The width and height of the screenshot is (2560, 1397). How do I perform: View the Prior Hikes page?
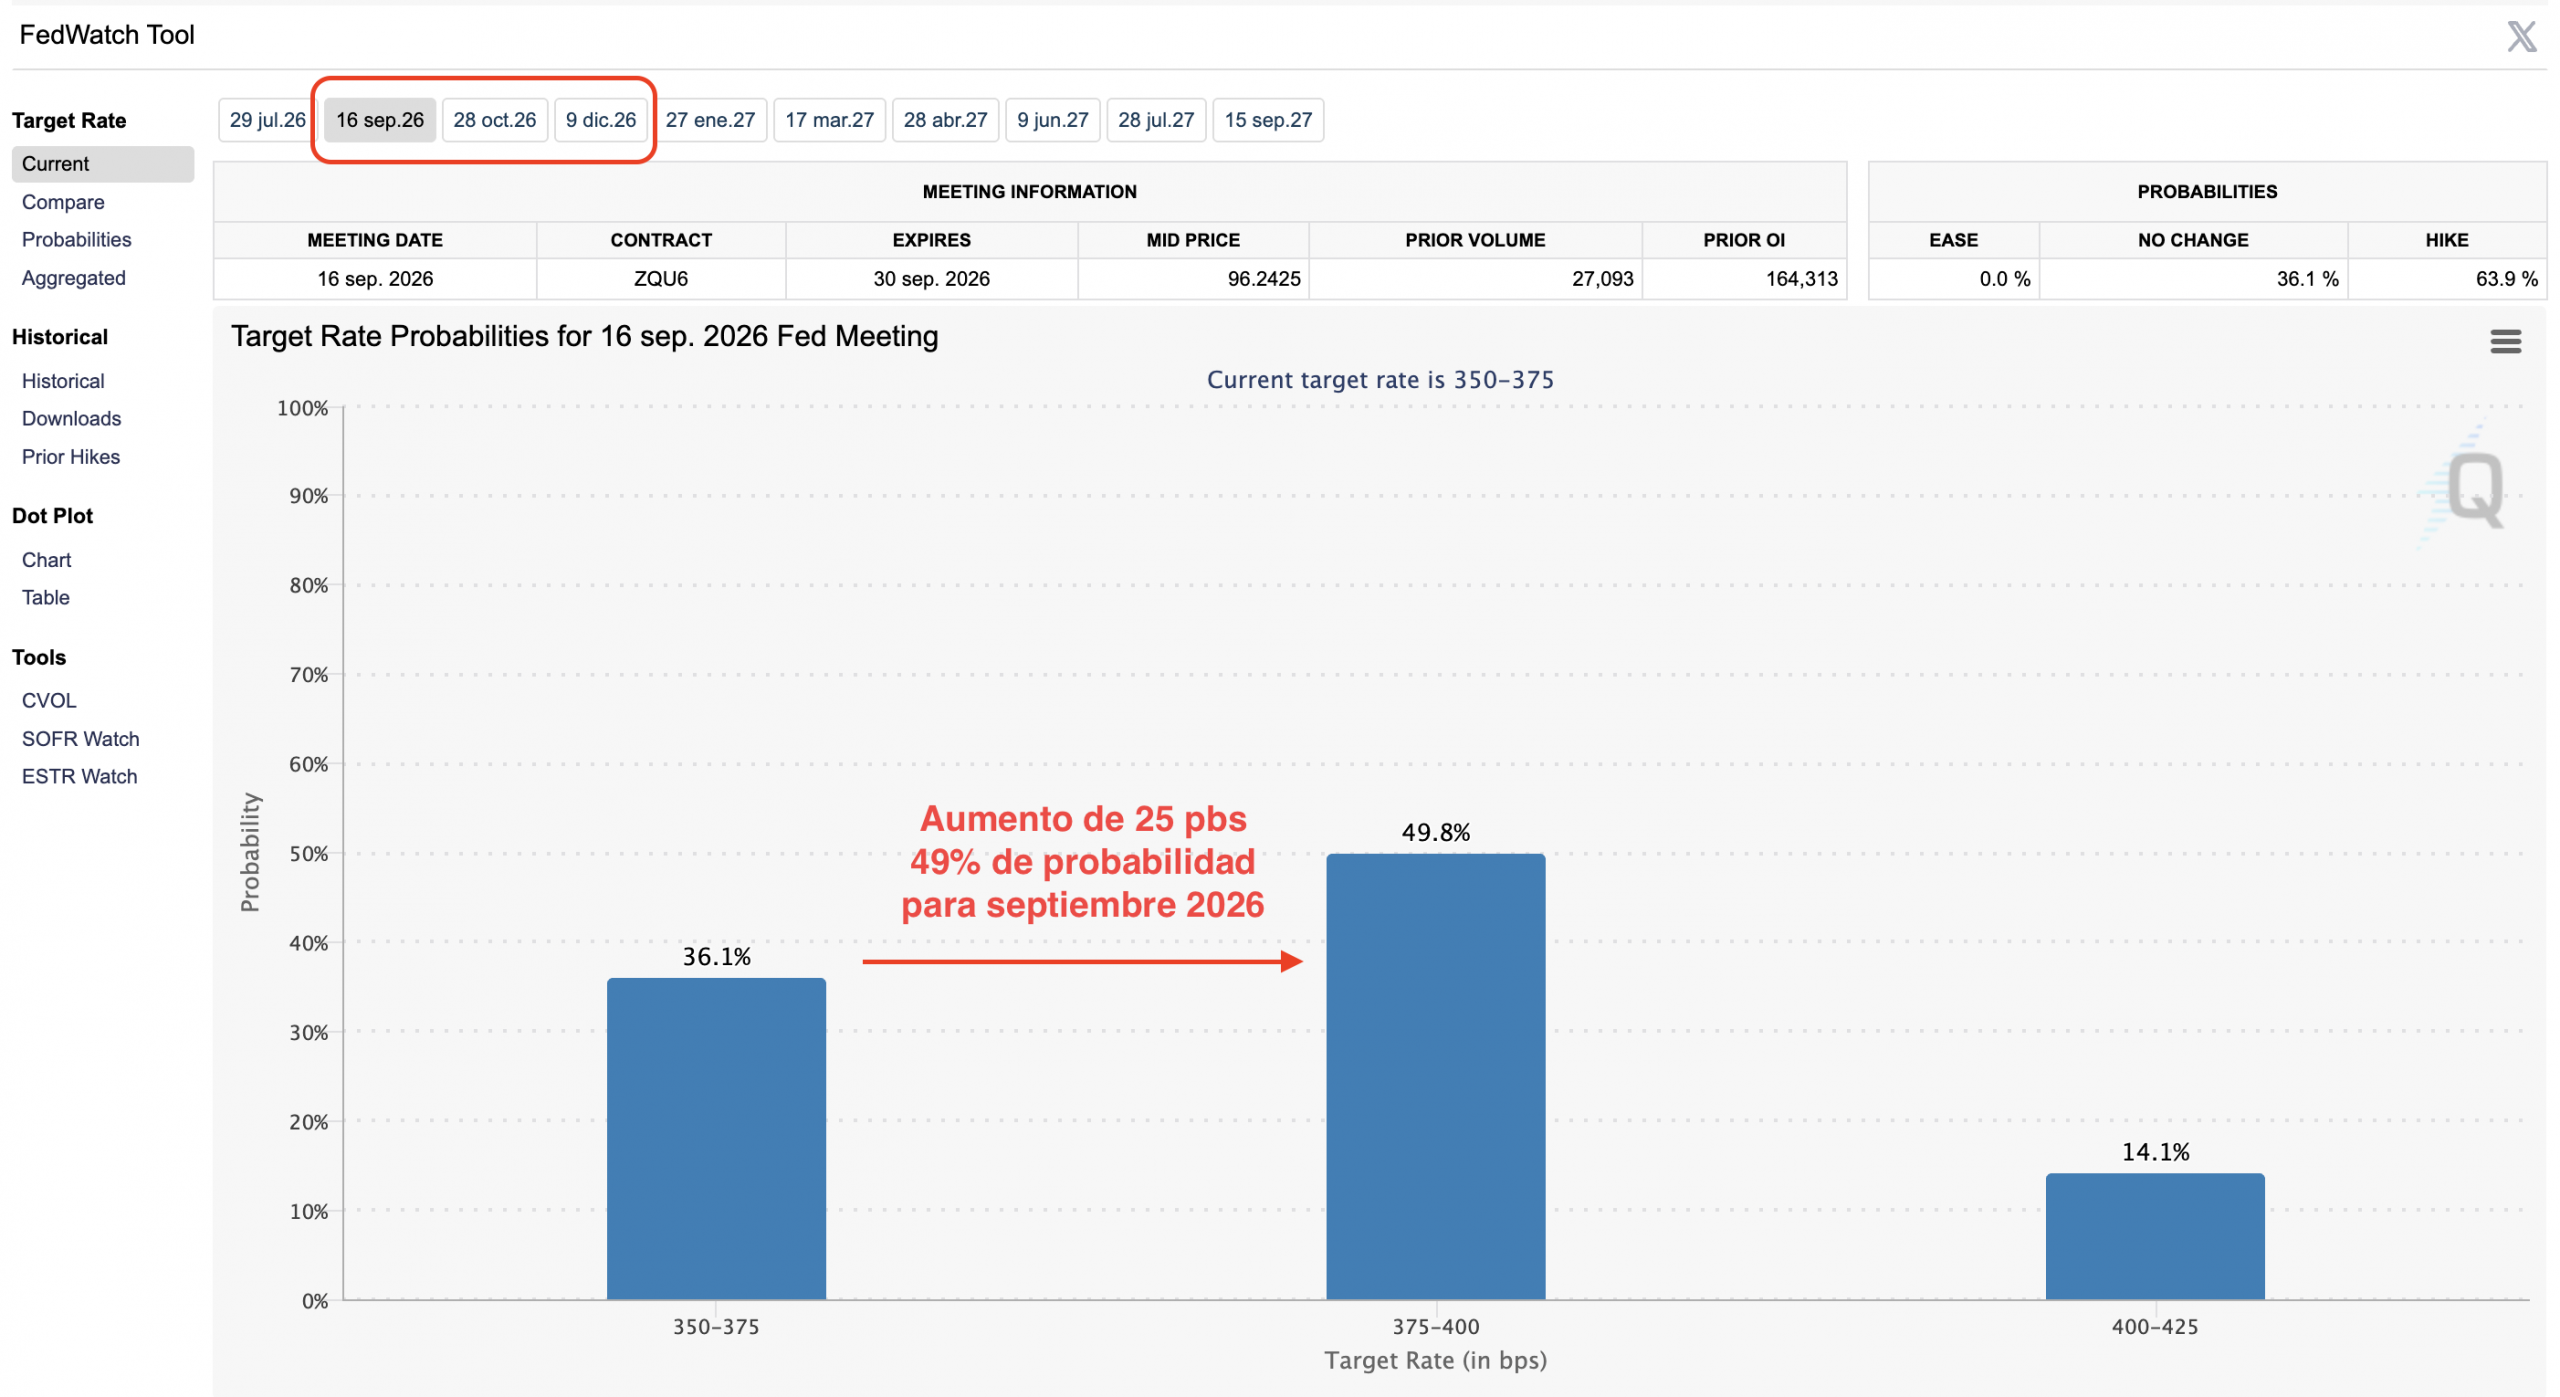(x=71, y=457)
